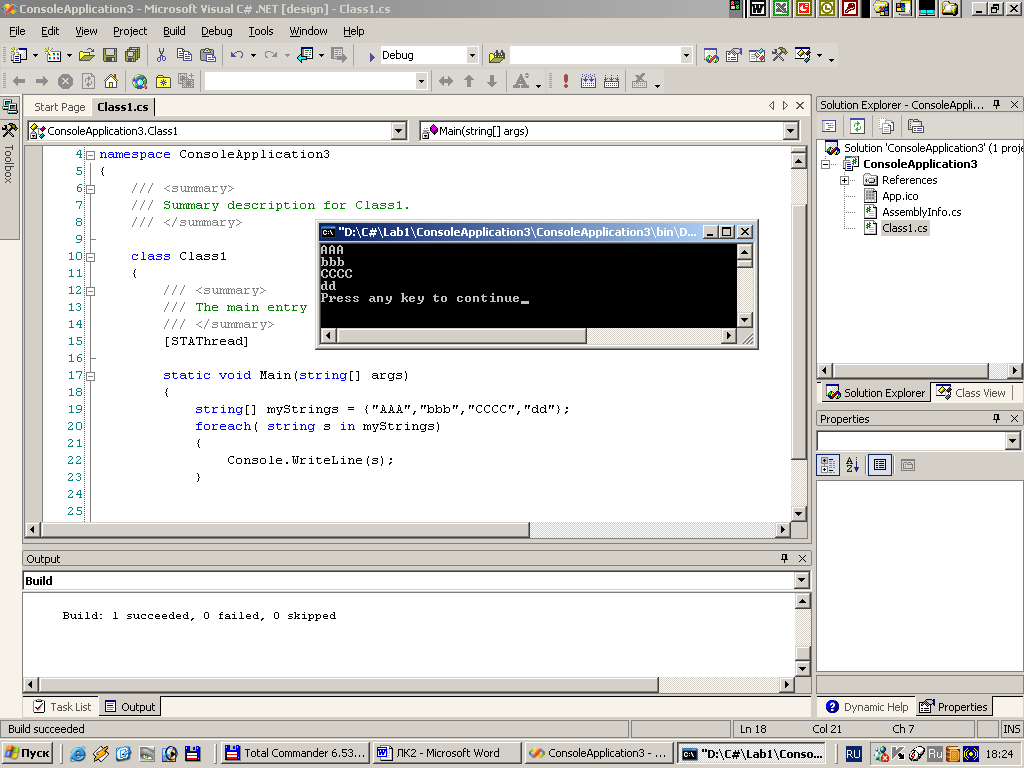Click the red exclamation mark icon
Screen dimensions: 1024x768
click(566, 81)
